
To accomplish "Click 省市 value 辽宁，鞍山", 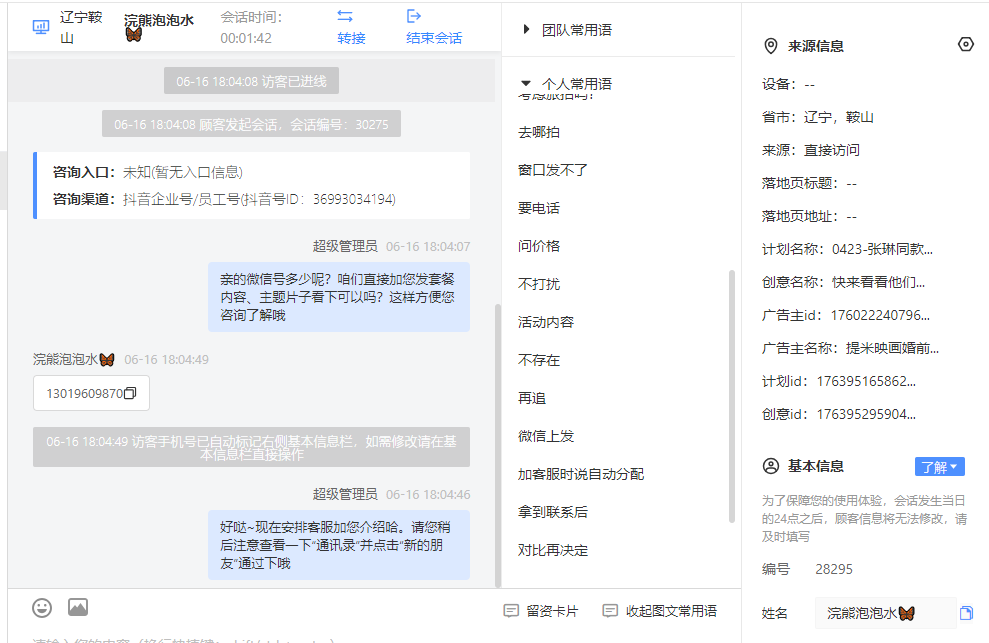I will click(x=838, y=117).
